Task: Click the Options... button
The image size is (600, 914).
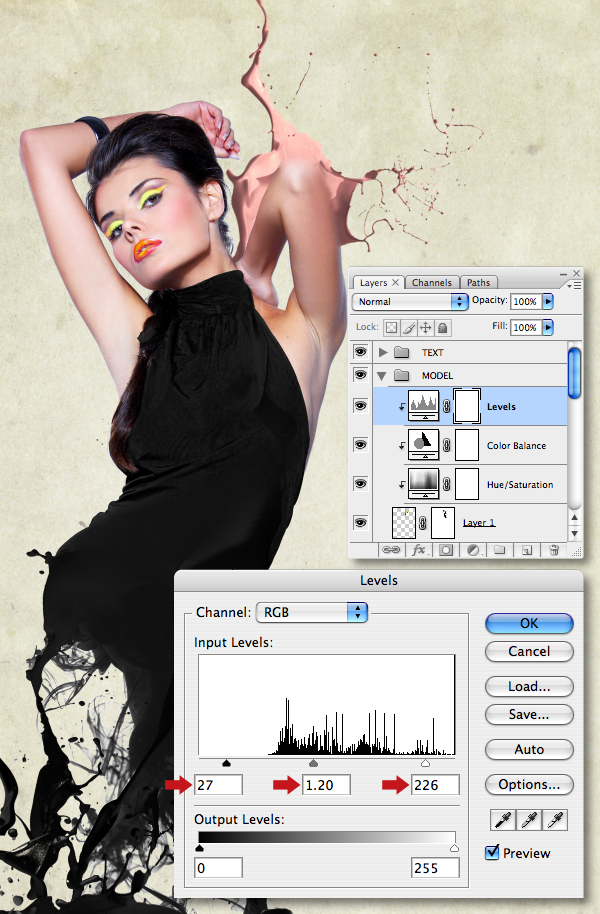Action: 529,784
